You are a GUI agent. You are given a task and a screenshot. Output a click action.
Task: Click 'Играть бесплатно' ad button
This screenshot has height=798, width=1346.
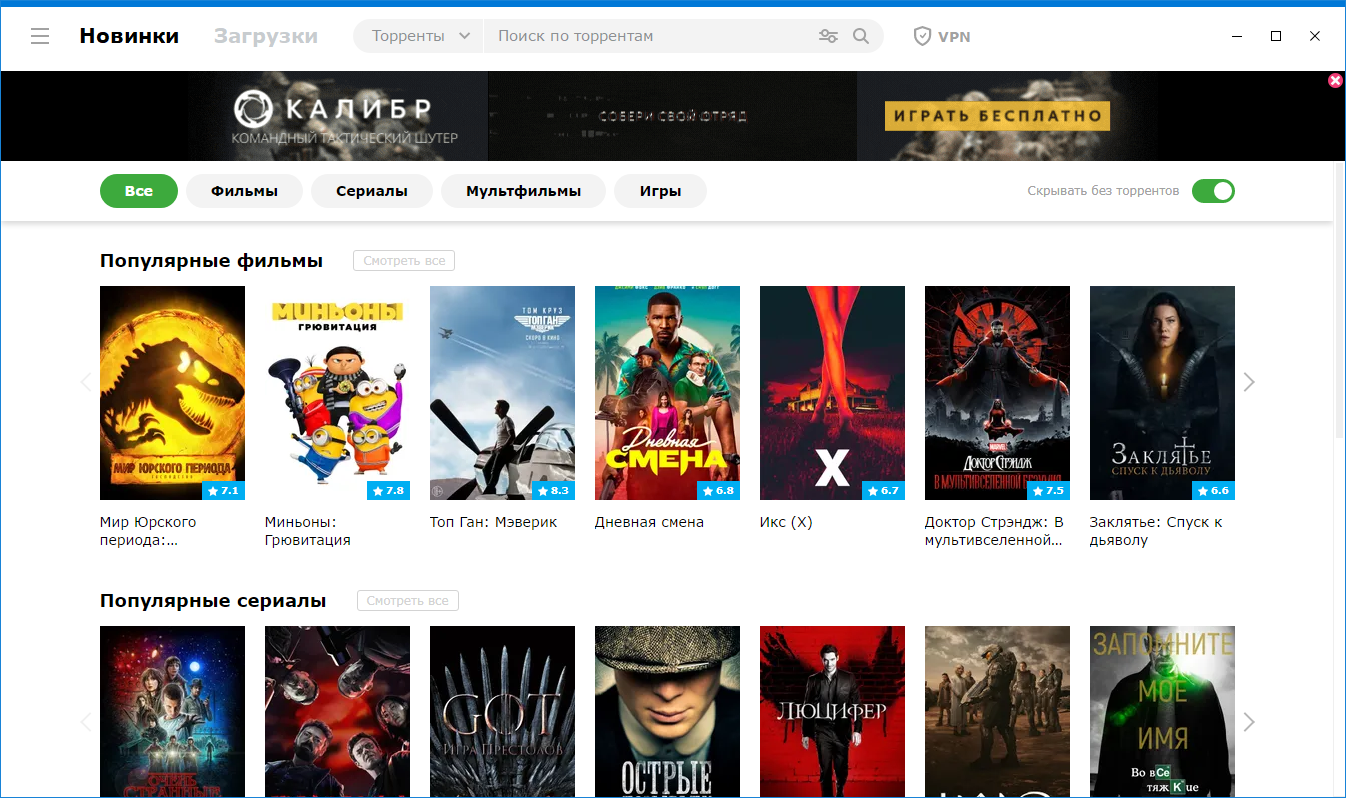point(997,116)
